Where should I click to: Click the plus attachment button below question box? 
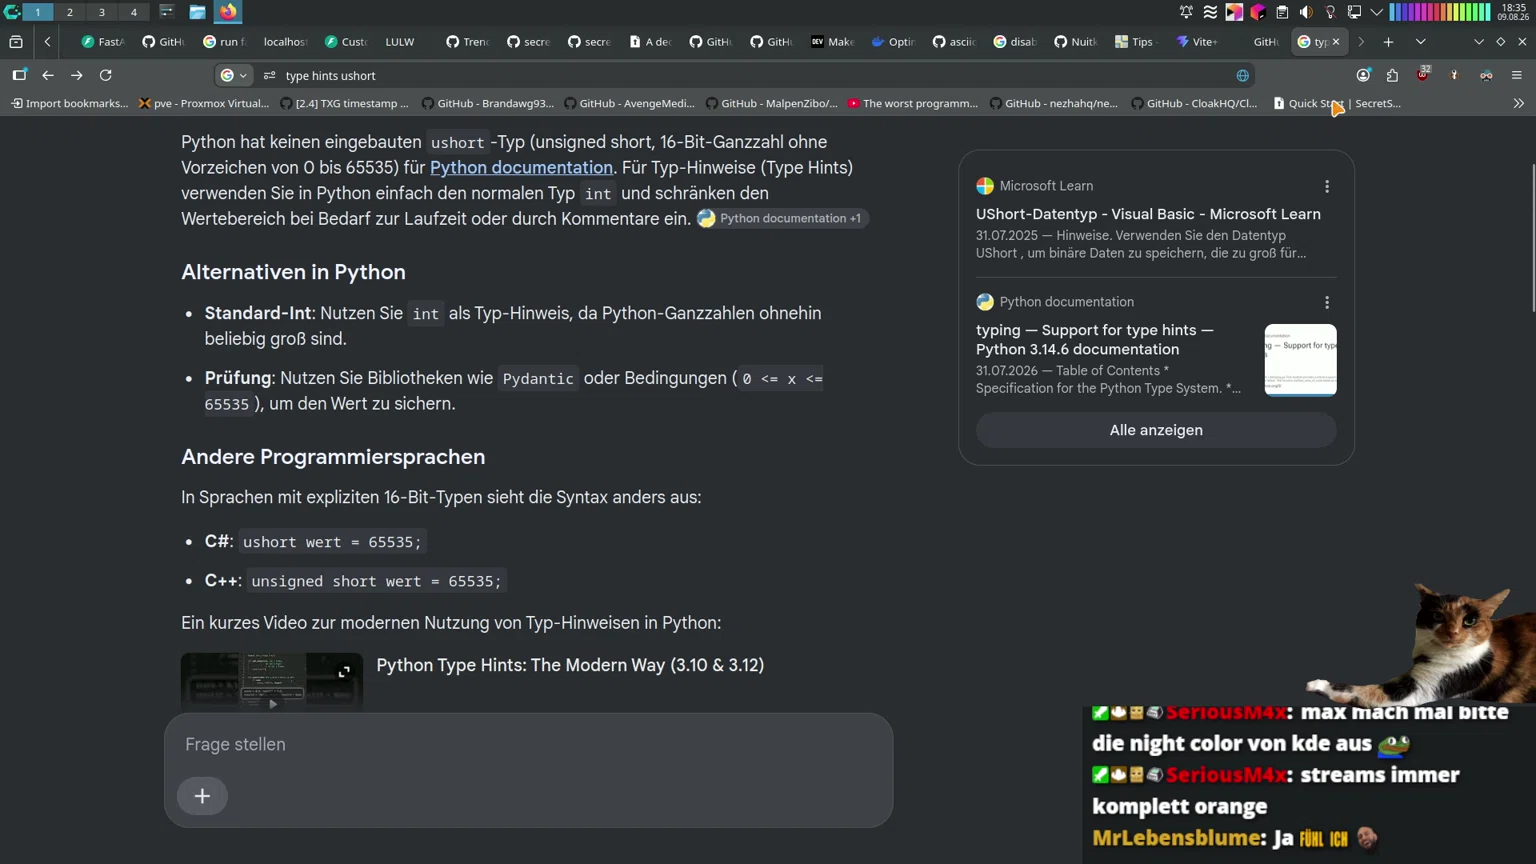[x=202, y=796]
